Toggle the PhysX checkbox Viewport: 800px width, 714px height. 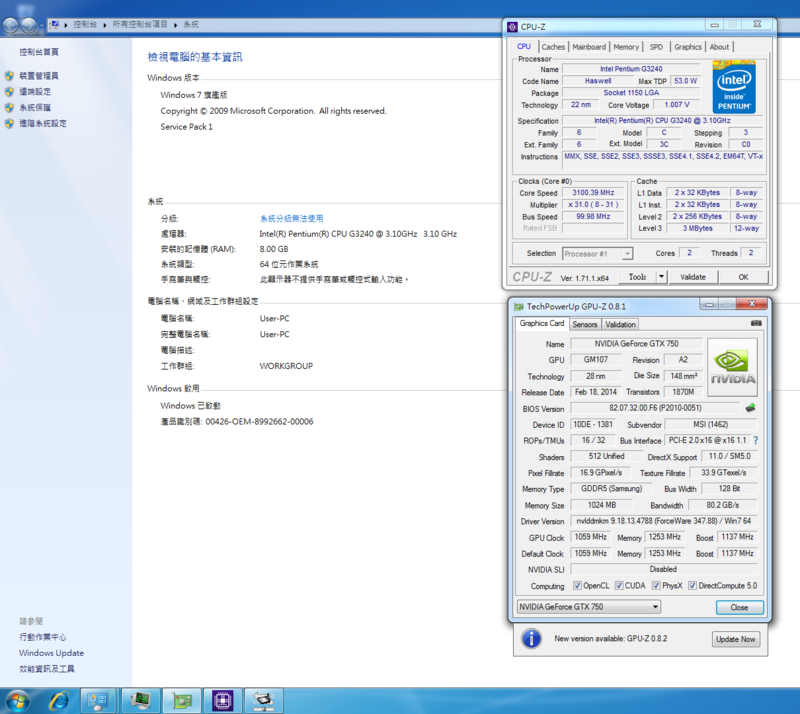[656, 585]
